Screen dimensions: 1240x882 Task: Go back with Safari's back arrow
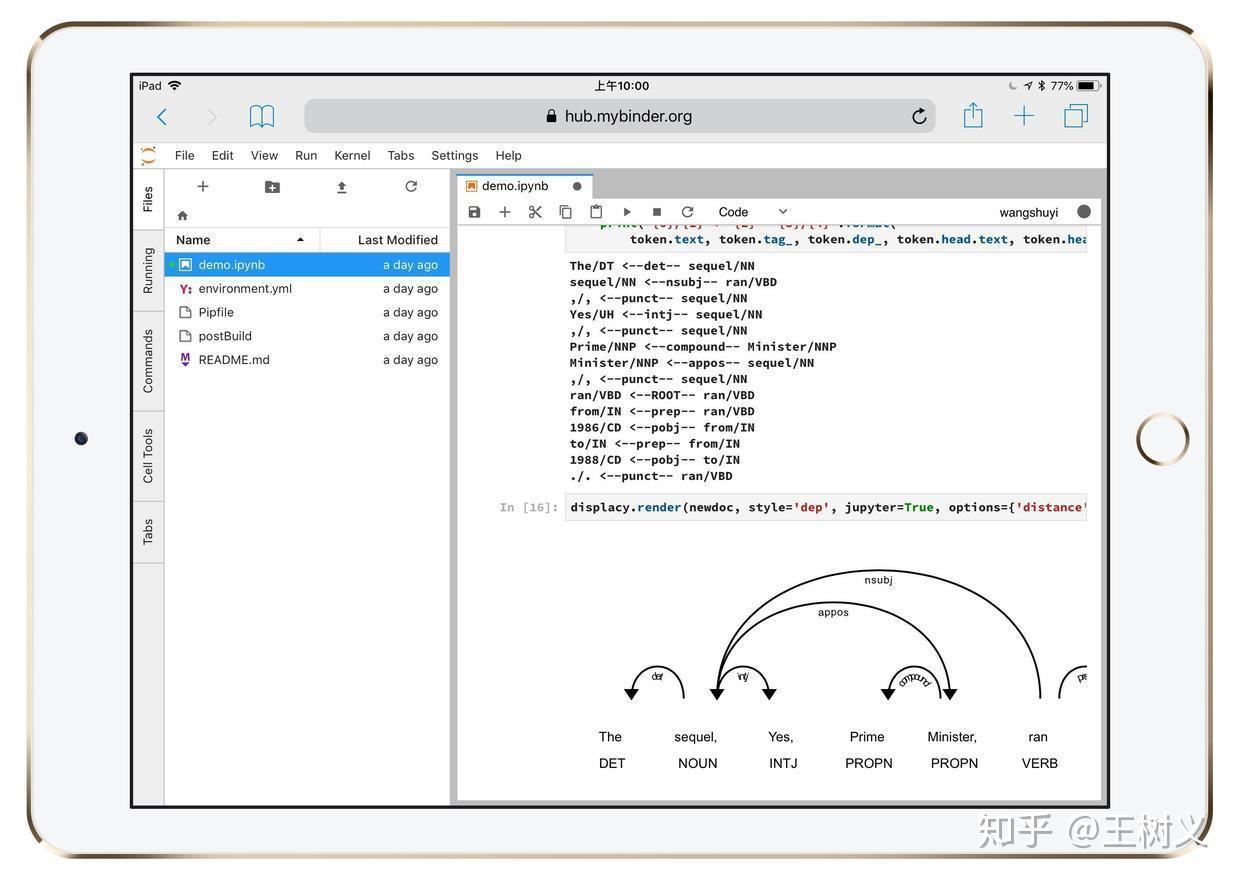click(x=162, y=117)
